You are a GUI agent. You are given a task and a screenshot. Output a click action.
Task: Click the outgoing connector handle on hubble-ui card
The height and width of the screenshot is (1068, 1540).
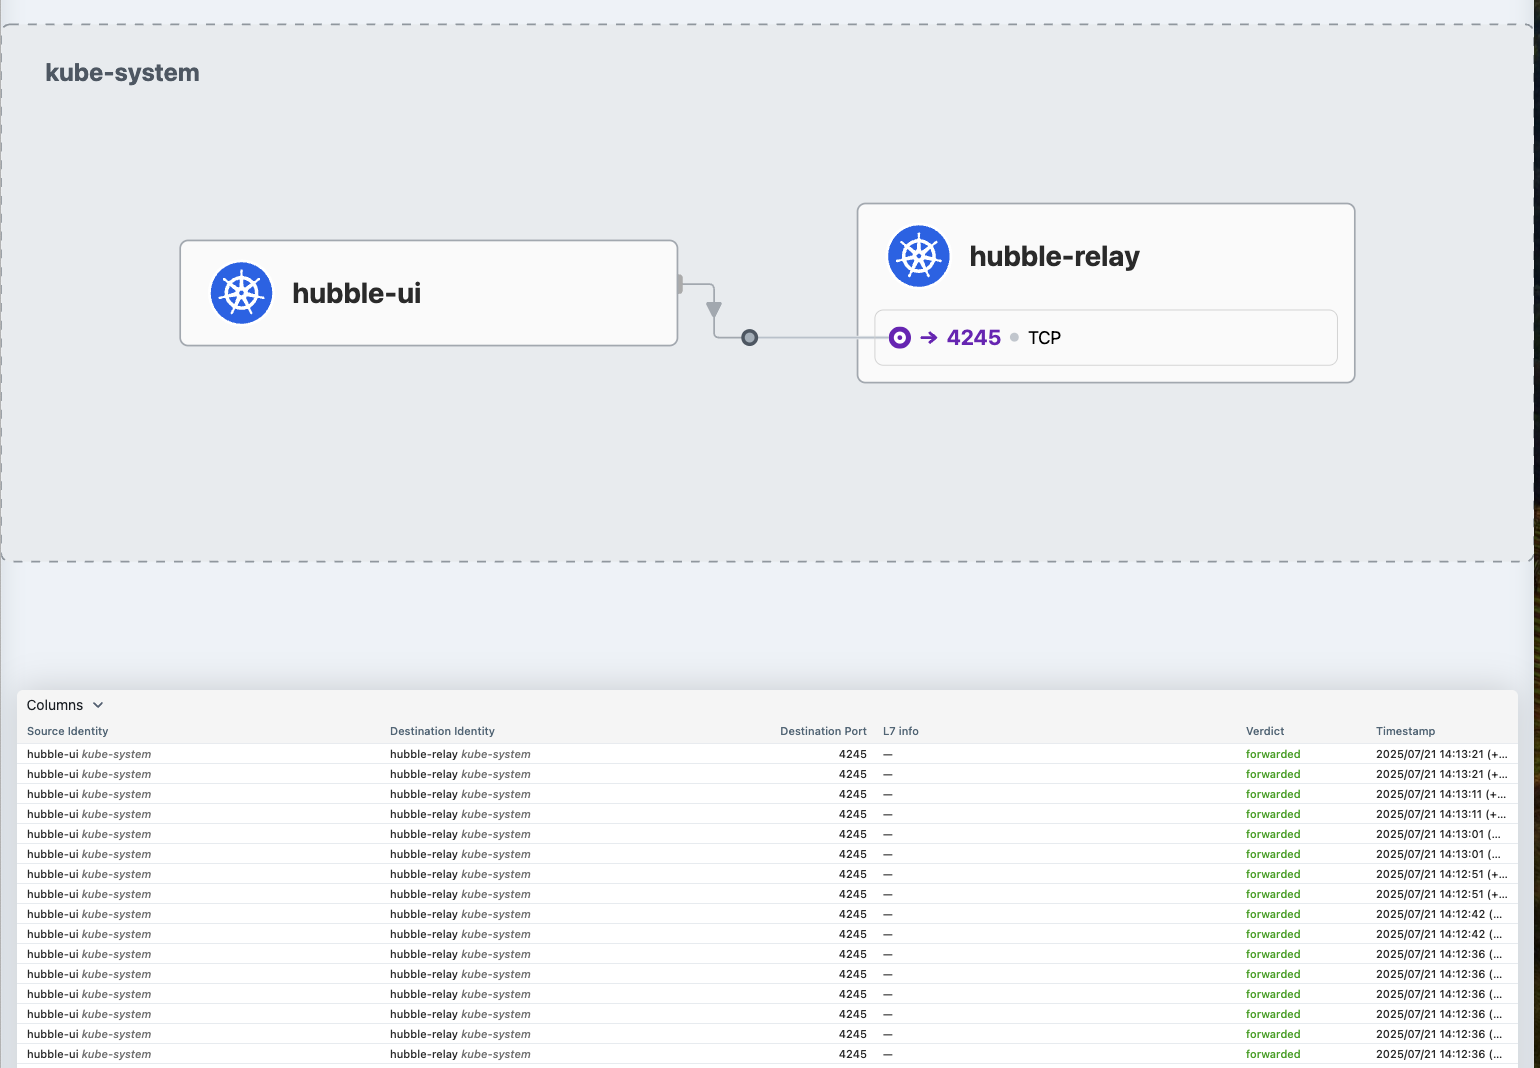pos(680,284)
